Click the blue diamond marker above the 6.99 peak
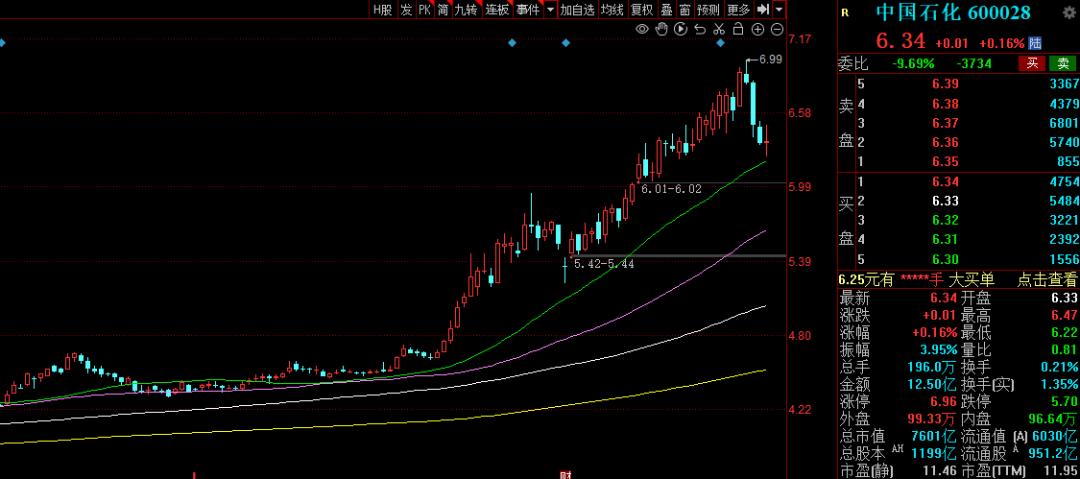 point(721,43)
